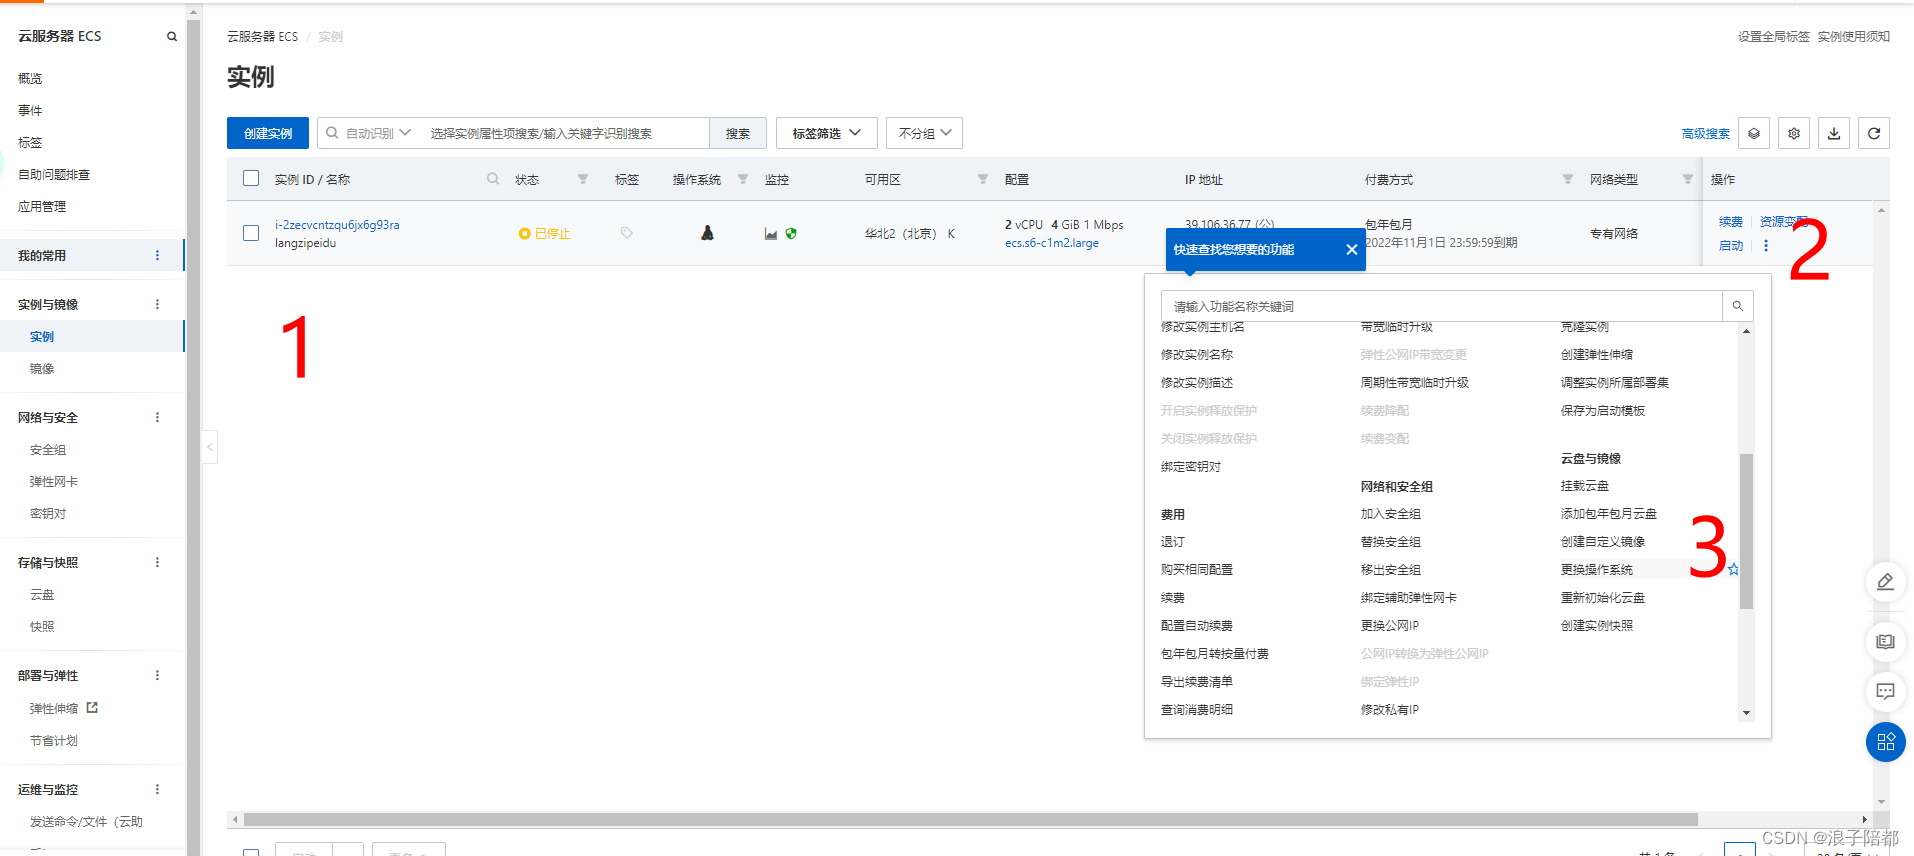Open the monitoring chart icon for the instance
1914x856 pixels.
pyautogui.click(x=771, y=234)
